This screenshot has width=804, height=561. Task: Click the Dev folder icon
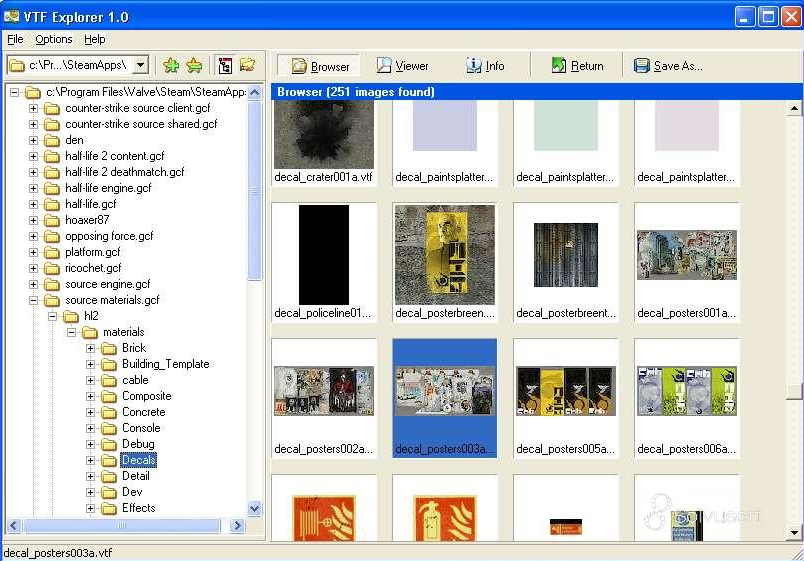click(x=109, y=492)
